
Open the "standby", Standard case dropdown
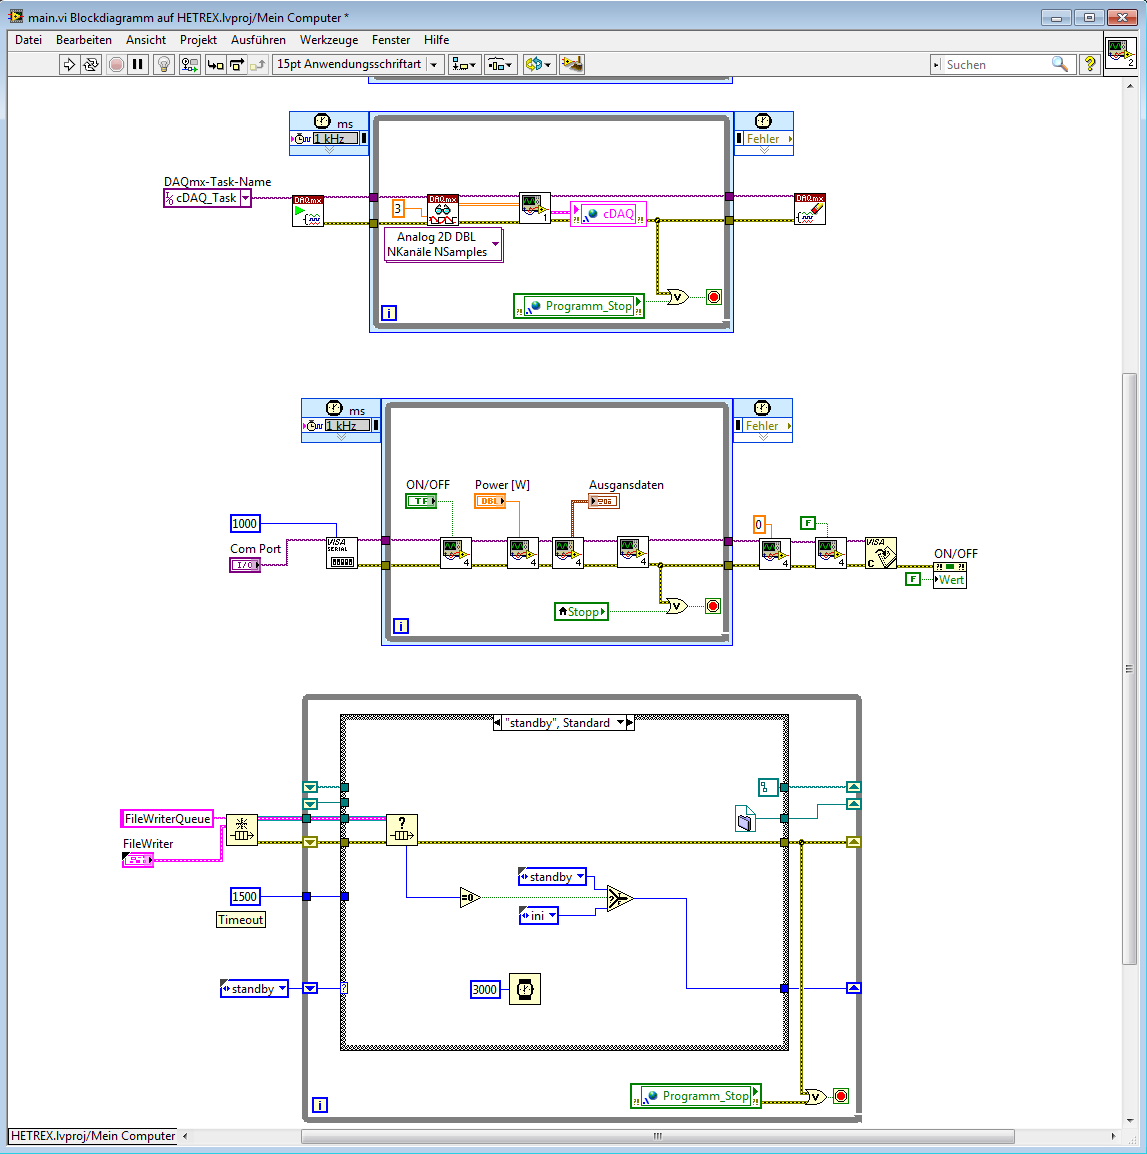click(x=621, y=723)
